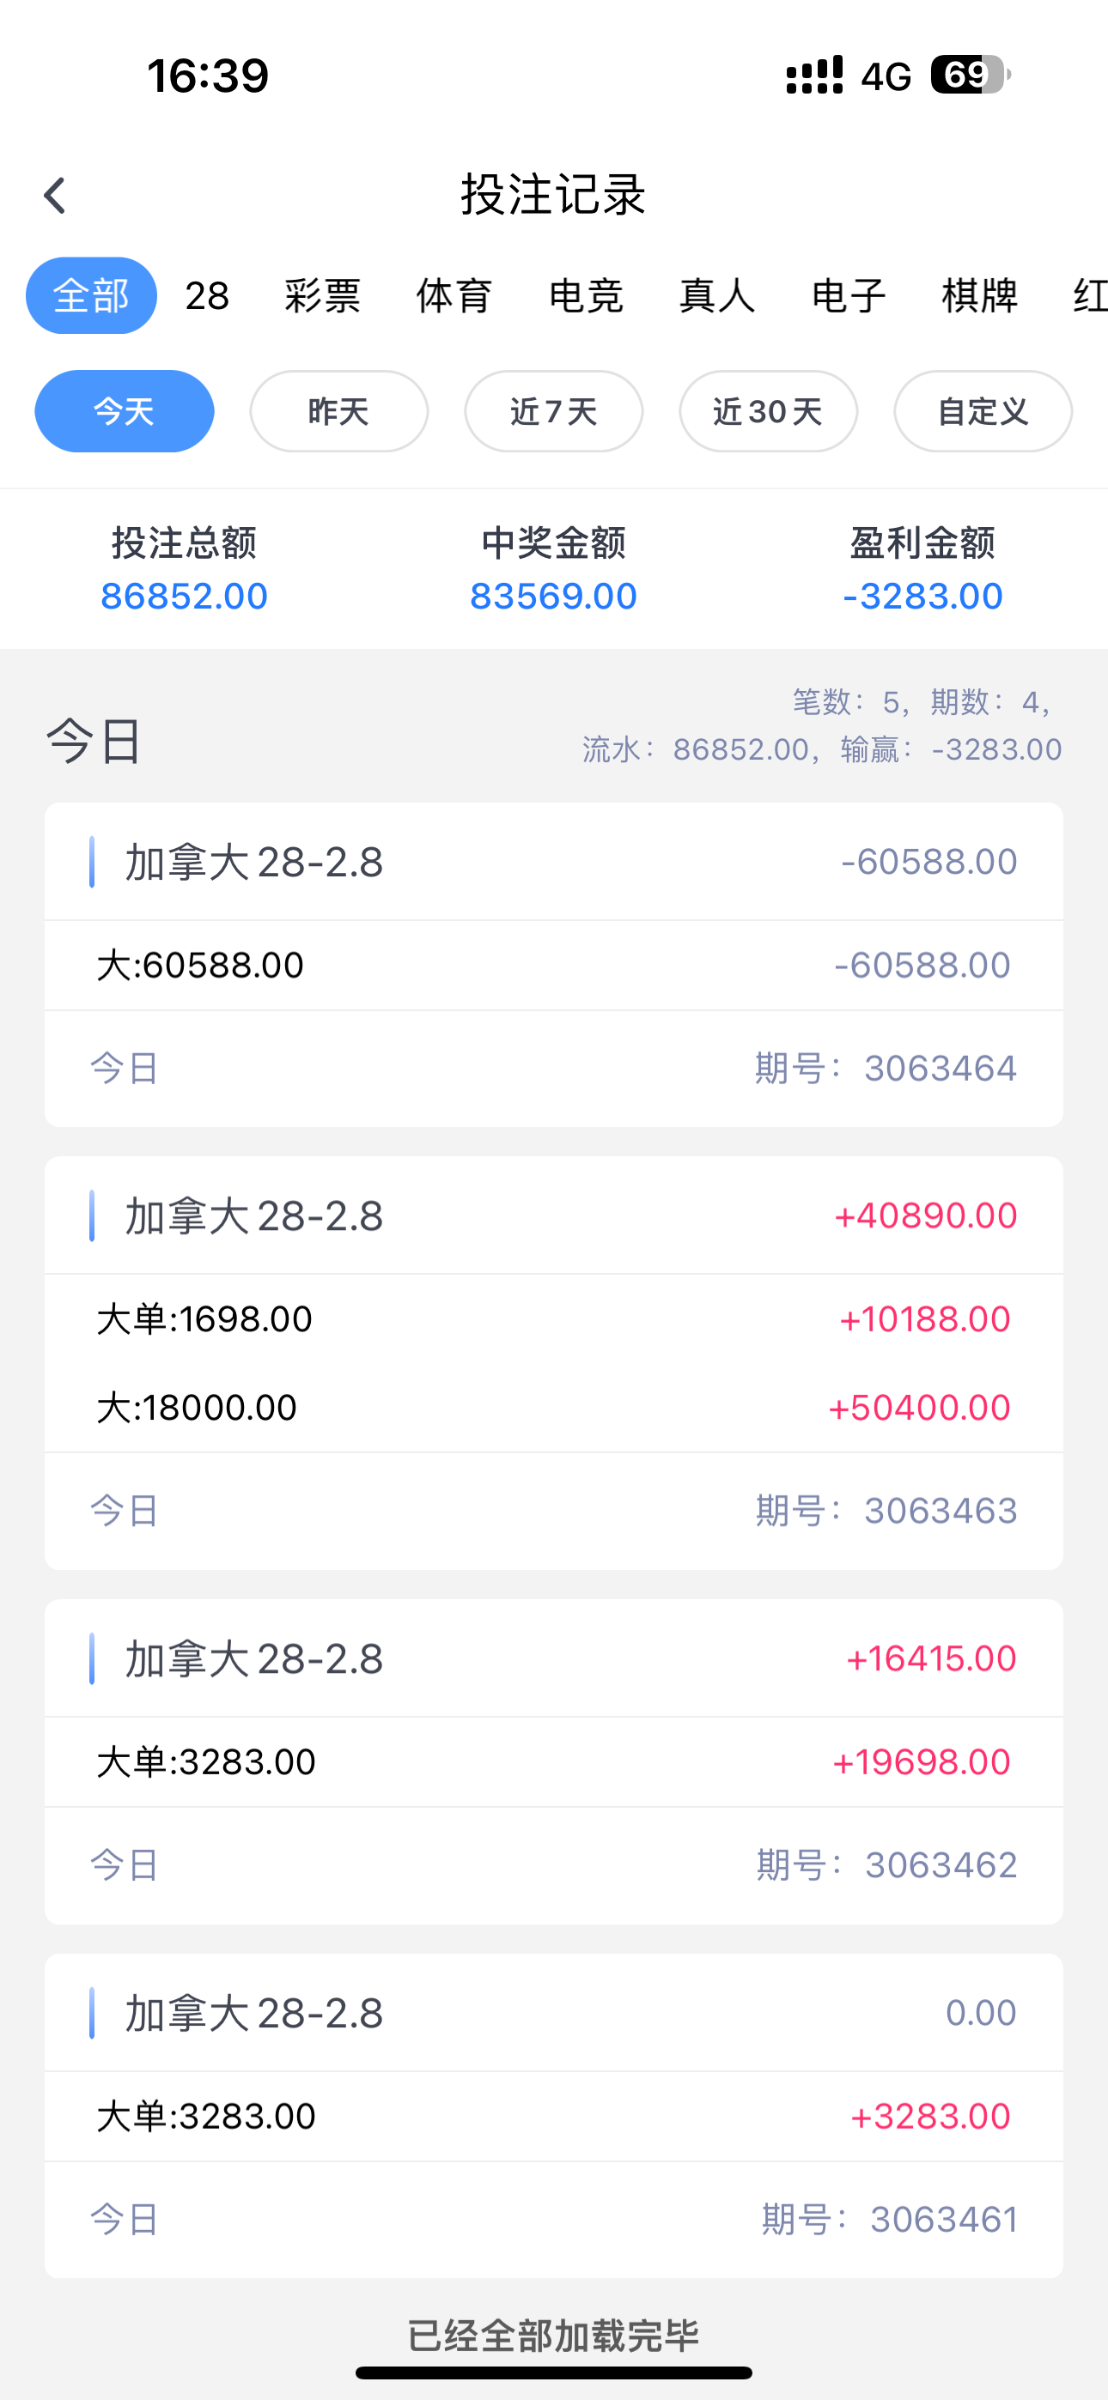The height and width of the screenshot is (2400, 1108).
Task: Tap the back arrow icon
Action: [56, 196]
